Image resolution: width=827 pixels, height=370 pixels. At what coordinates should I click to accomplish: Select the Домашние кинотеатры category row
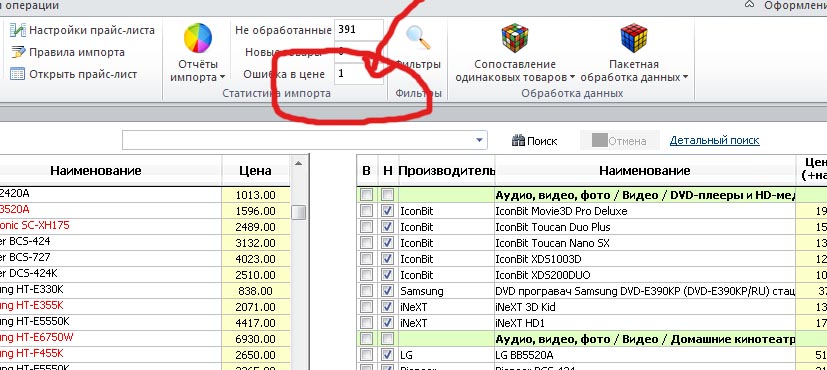[645, 339]
